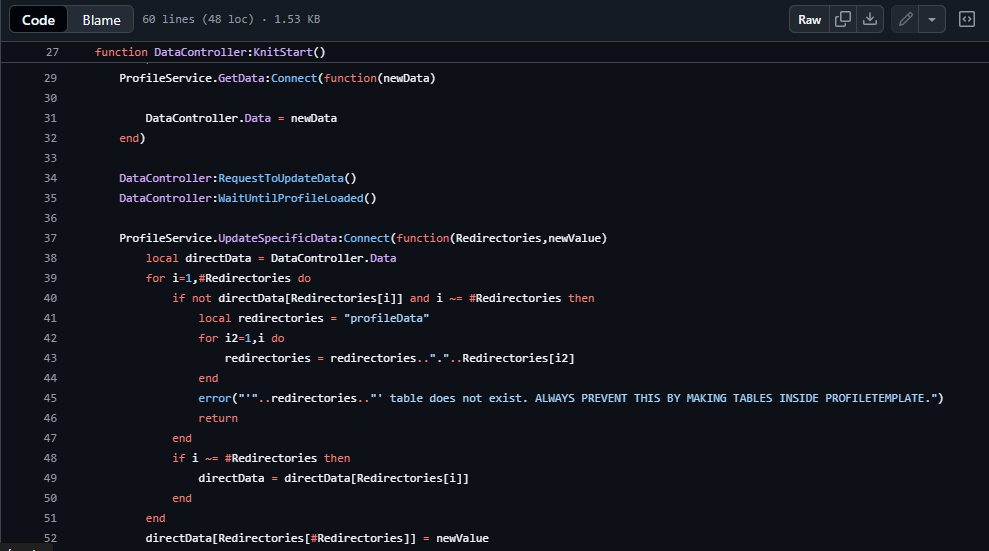
Task: Click the sticky KnitStart function header
Action: [x=240, y=52]
